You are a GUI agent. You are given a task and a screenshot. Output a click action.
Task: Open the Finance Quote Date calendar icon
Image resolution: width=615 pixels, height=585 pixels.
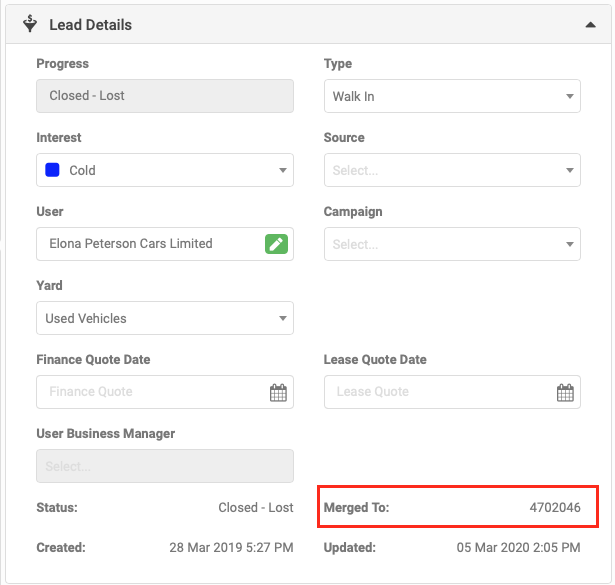(x=278, y=392)
